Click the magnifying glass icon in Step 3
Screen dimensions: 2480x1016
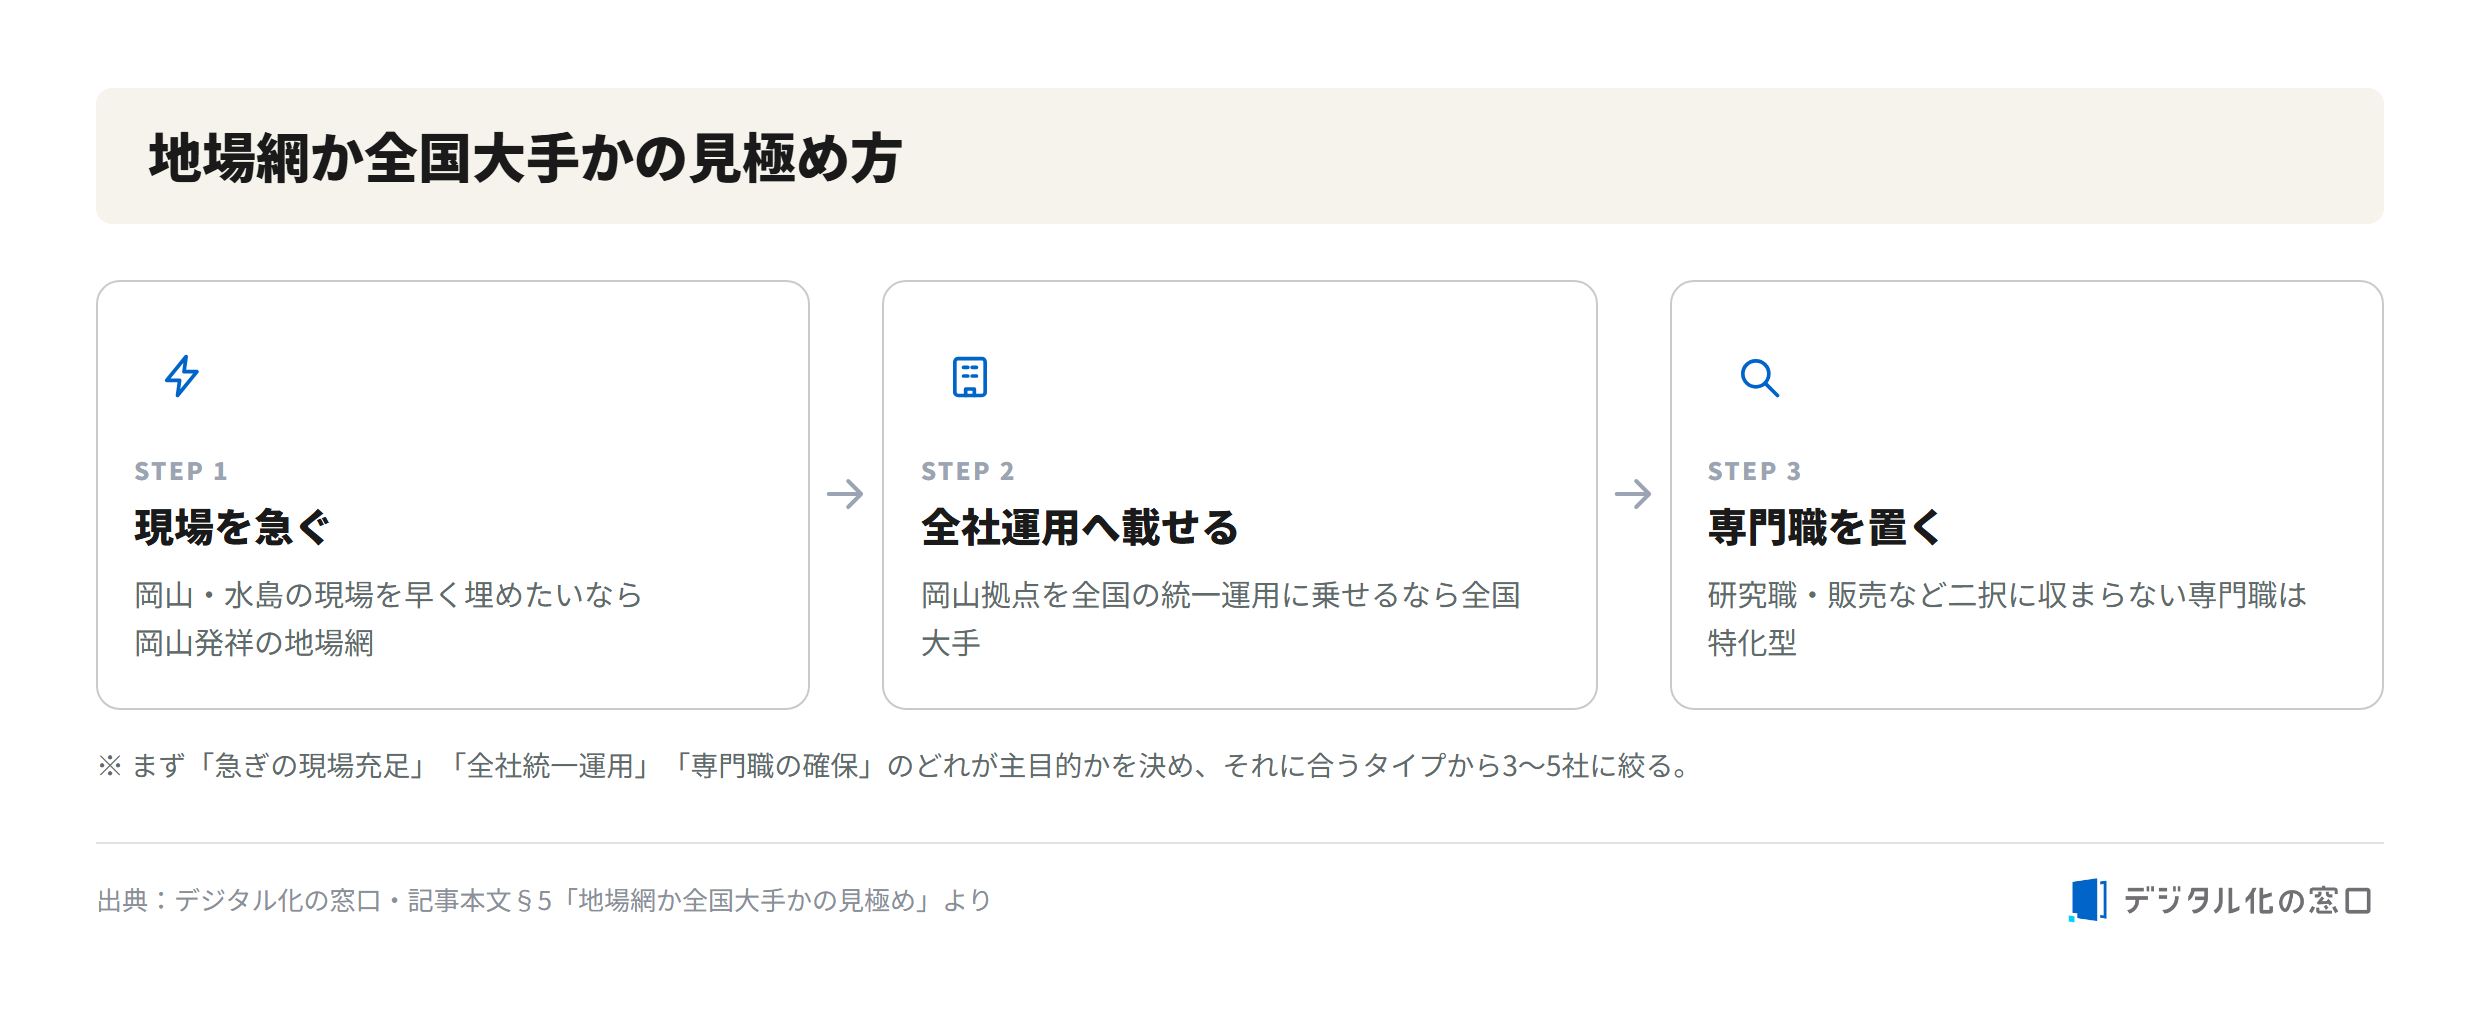(1759, 378)
